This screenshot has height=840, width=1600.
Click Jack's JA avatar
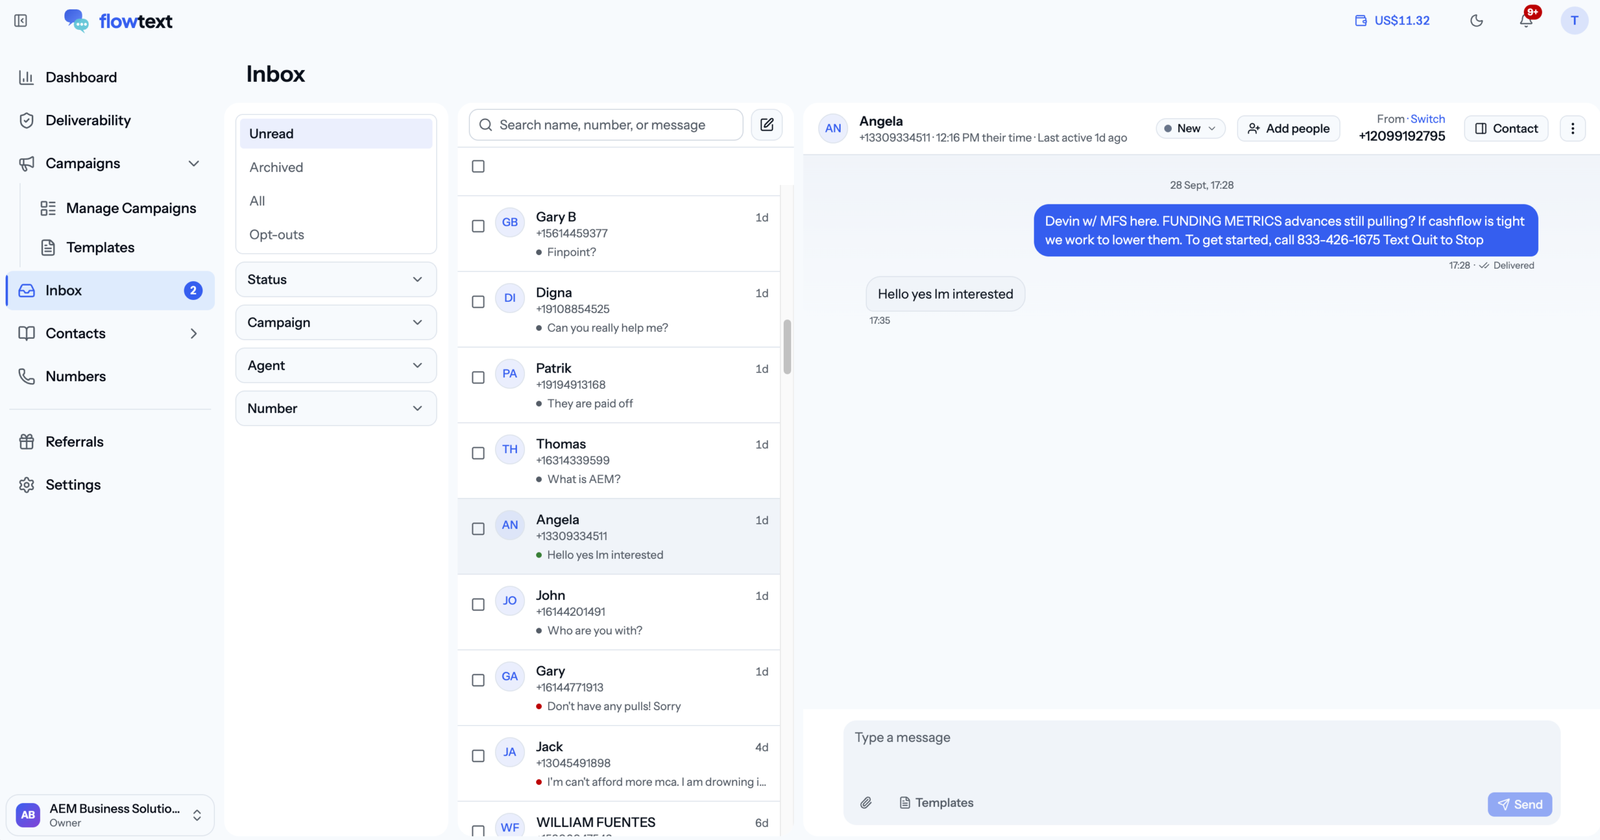click(510, 752)
